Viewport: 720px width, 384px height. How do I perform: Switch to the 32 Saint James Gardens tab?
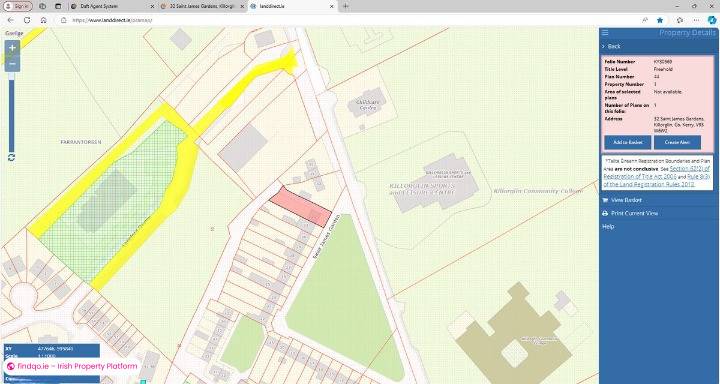click(x=203, y=6)
